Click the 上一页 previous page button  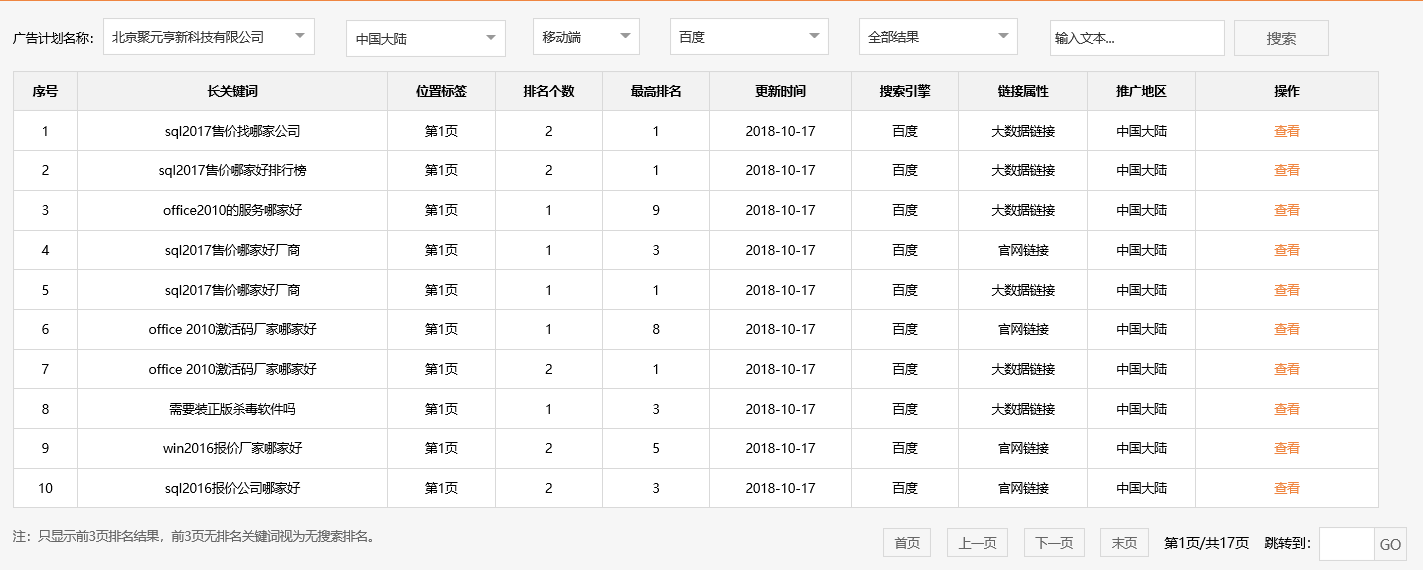(x=977, y=543)
